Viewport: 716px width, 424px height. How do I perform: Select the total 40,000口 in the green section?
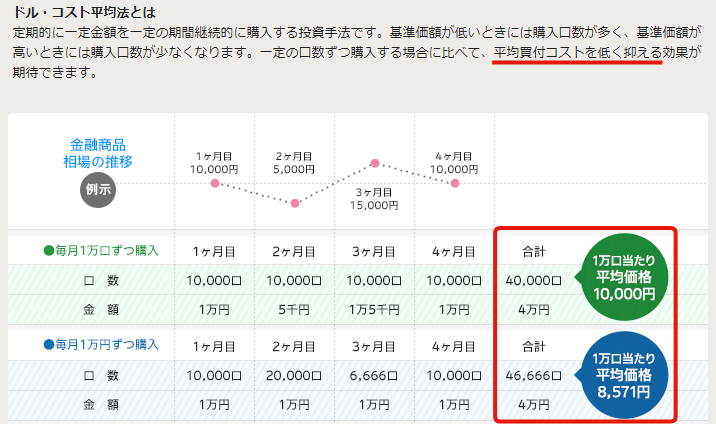point(533,280)
